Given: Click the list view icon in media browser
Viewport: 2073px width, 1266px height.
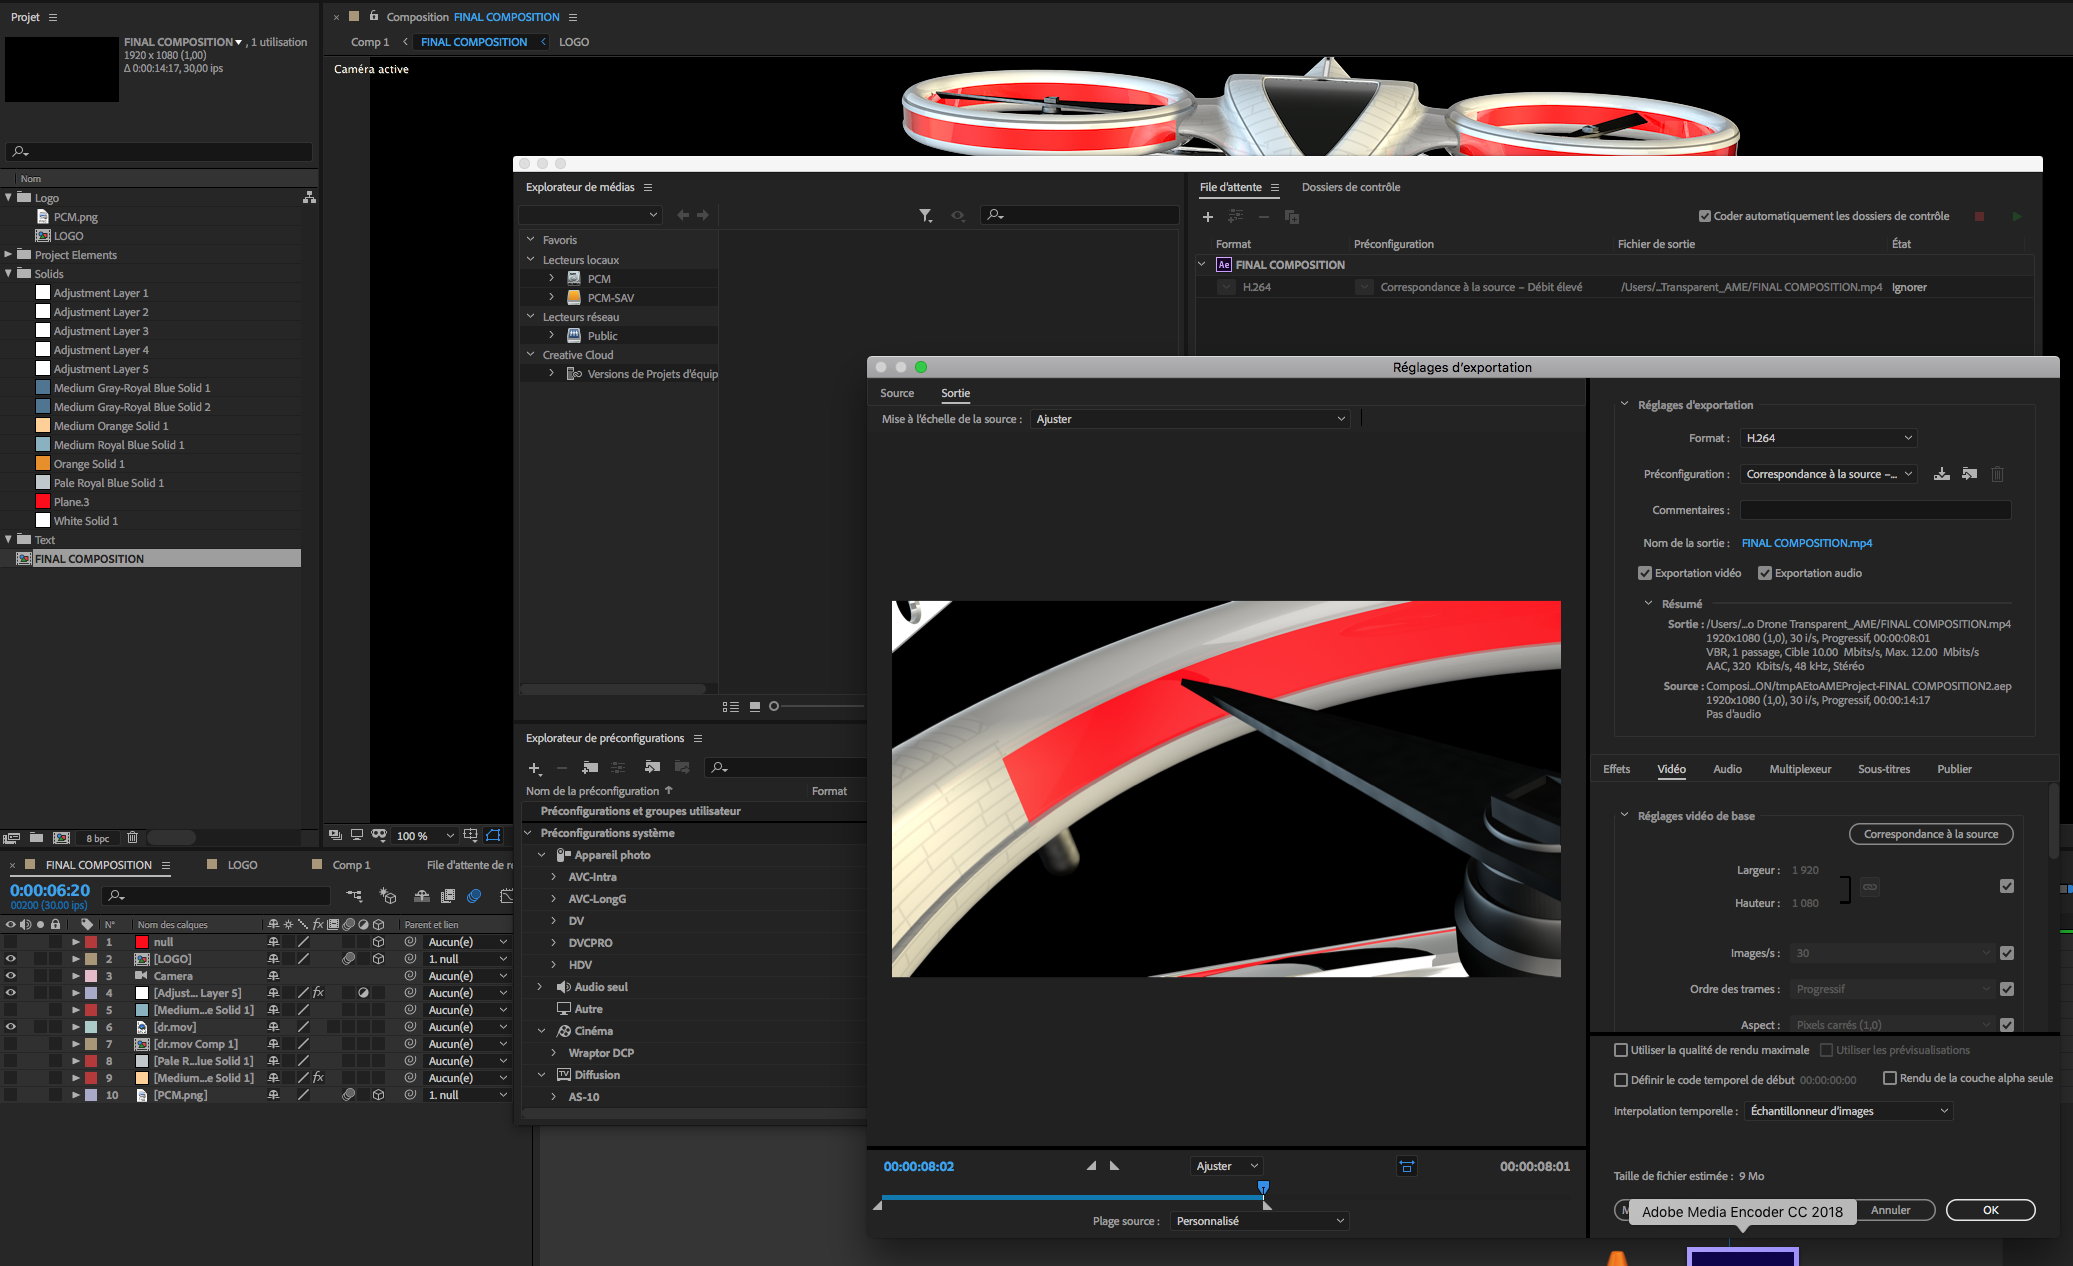Looking at the screenshot, I should tap(731, 706).
